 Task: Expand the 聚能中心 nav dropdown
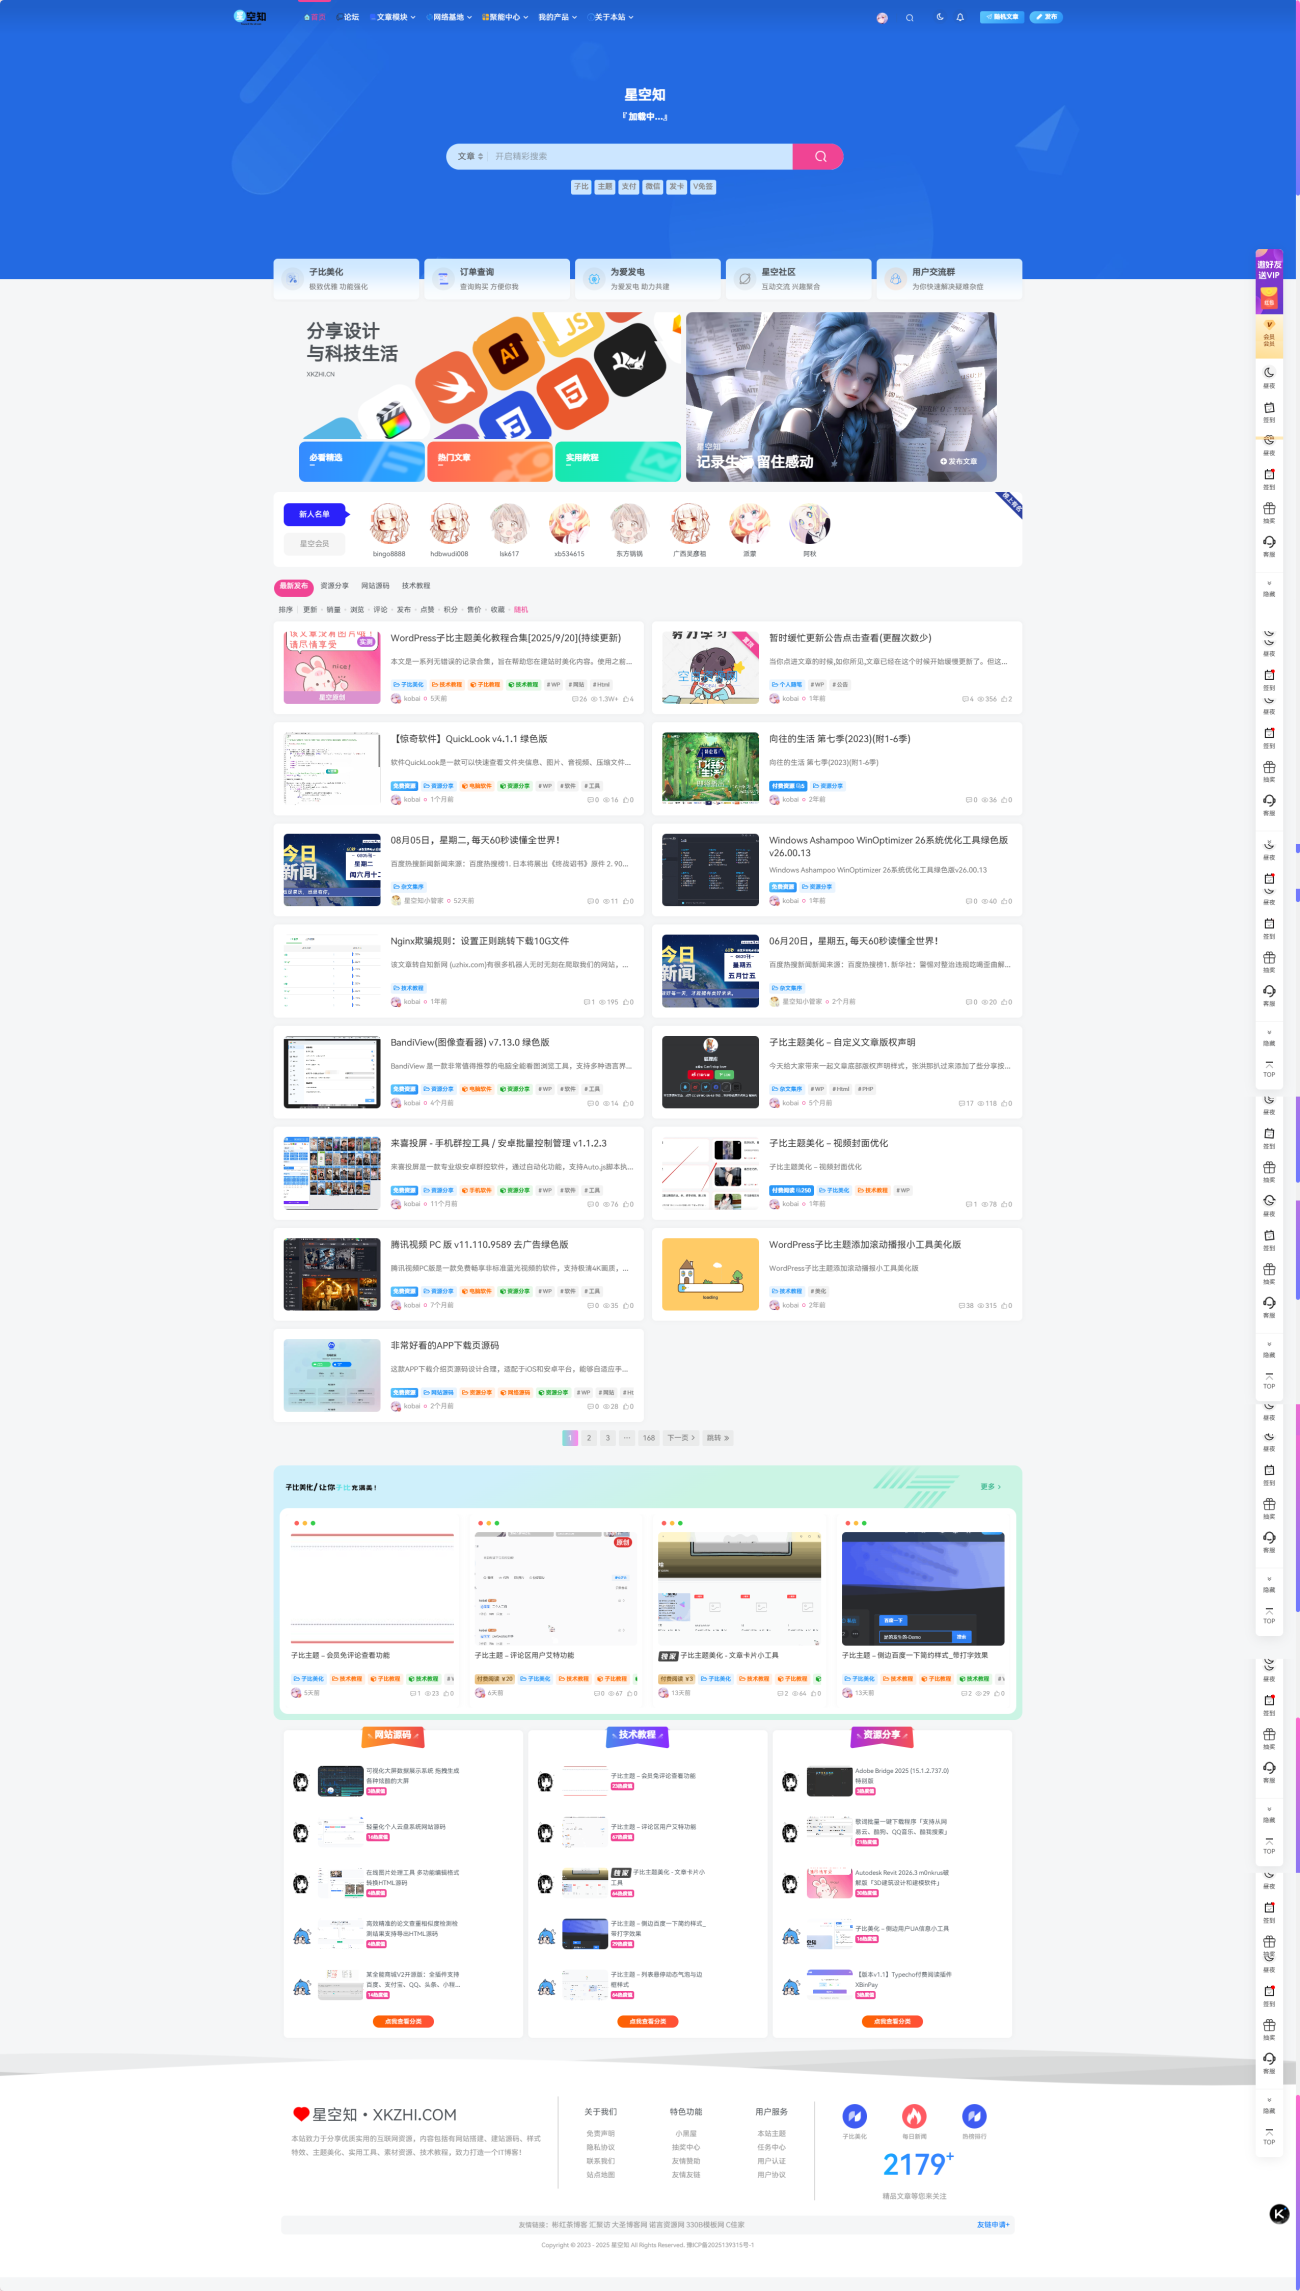(x=505, y=17)
